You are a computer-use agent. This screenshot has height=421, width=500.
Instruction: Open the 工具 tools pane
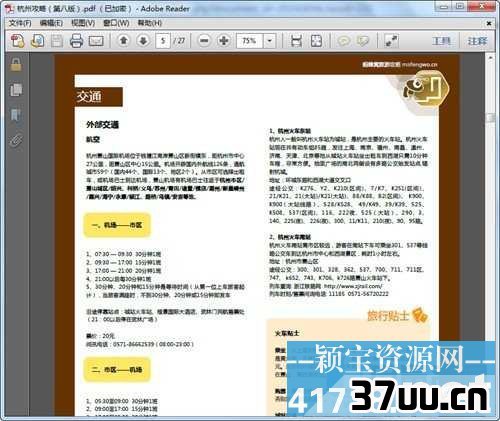pyautogui.click(x=441, y=41)
